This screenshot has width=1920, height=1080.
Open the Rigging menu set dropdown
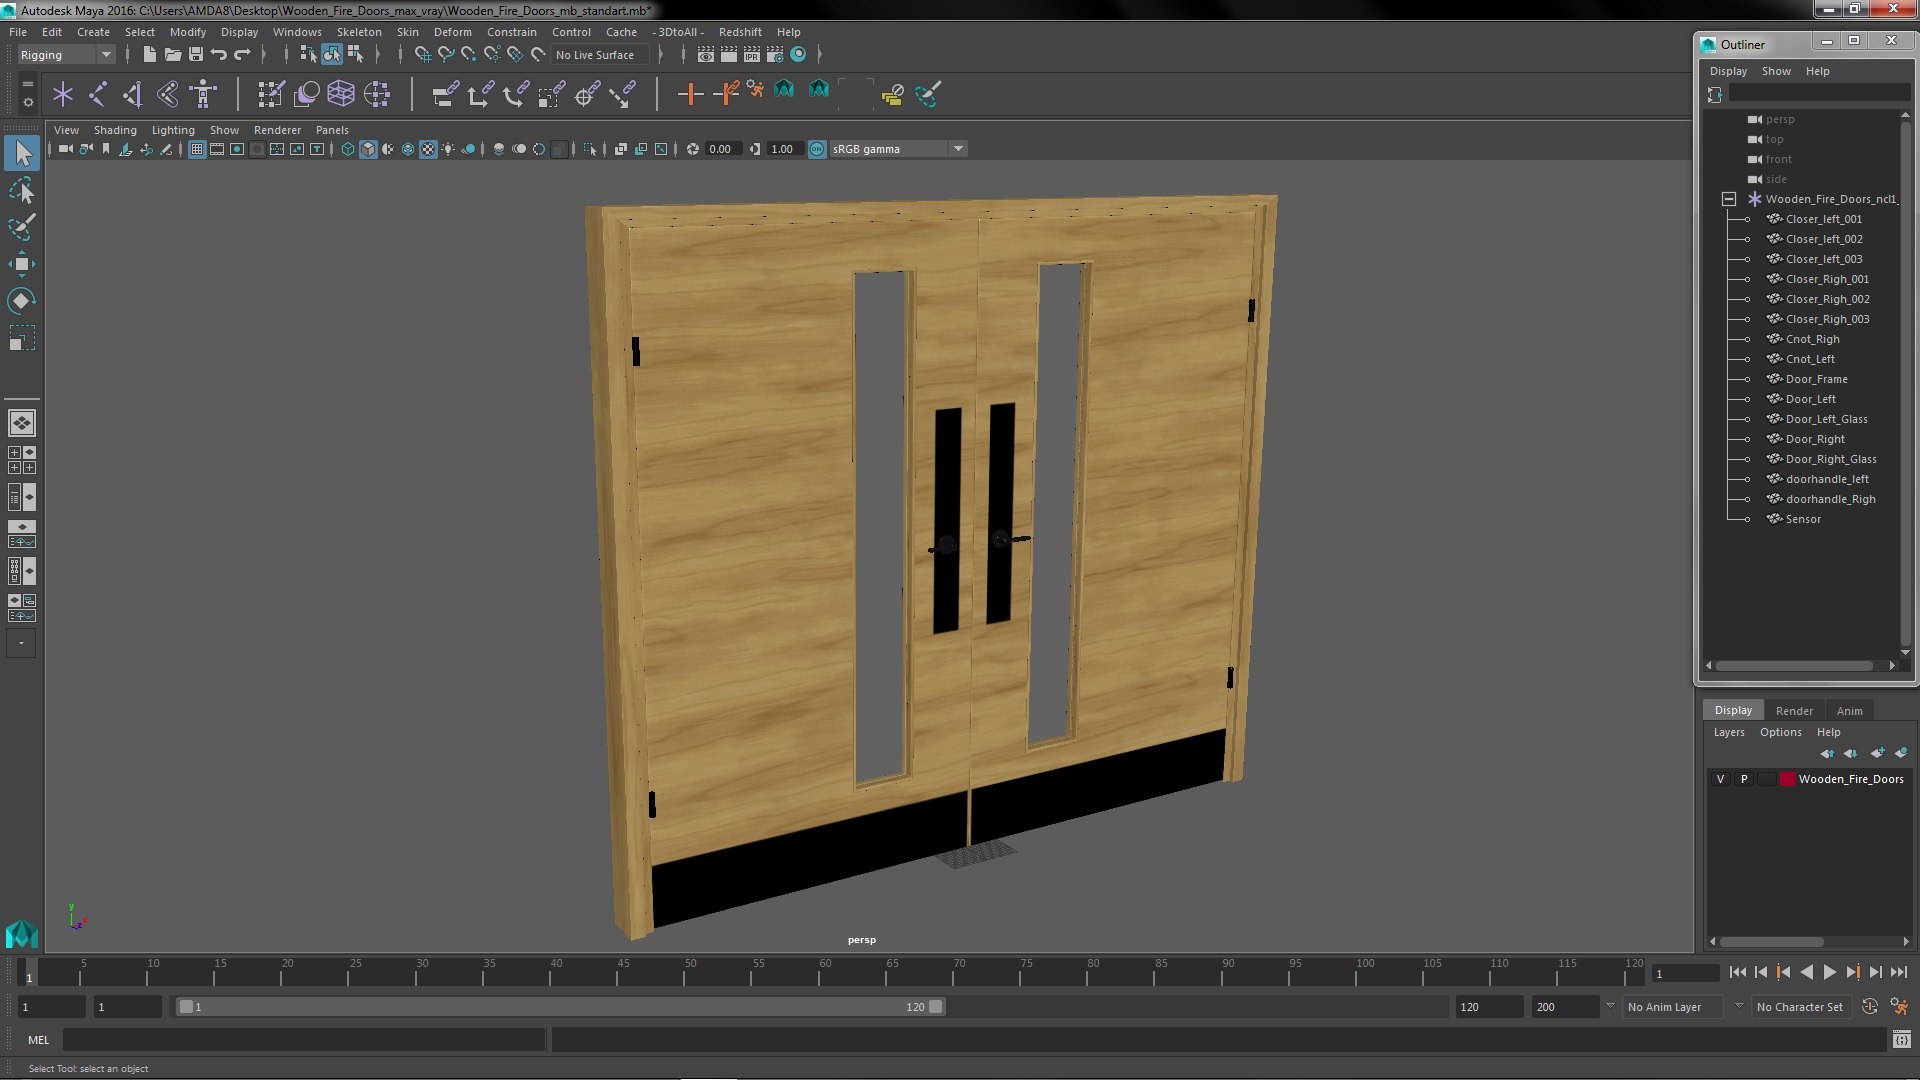coord(66,55)
